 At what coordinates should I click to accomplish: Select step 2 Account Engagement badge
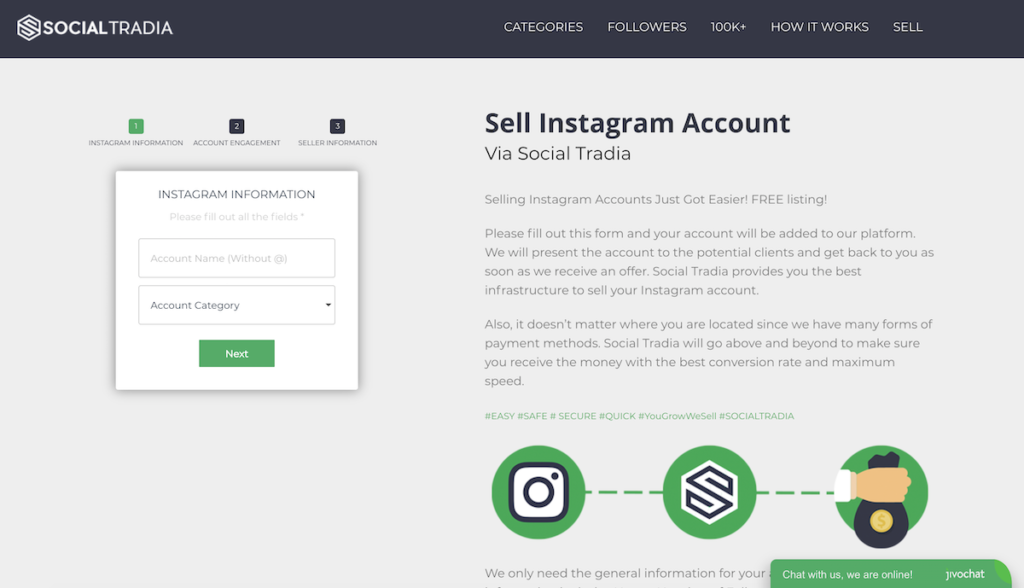pos(236,126)
